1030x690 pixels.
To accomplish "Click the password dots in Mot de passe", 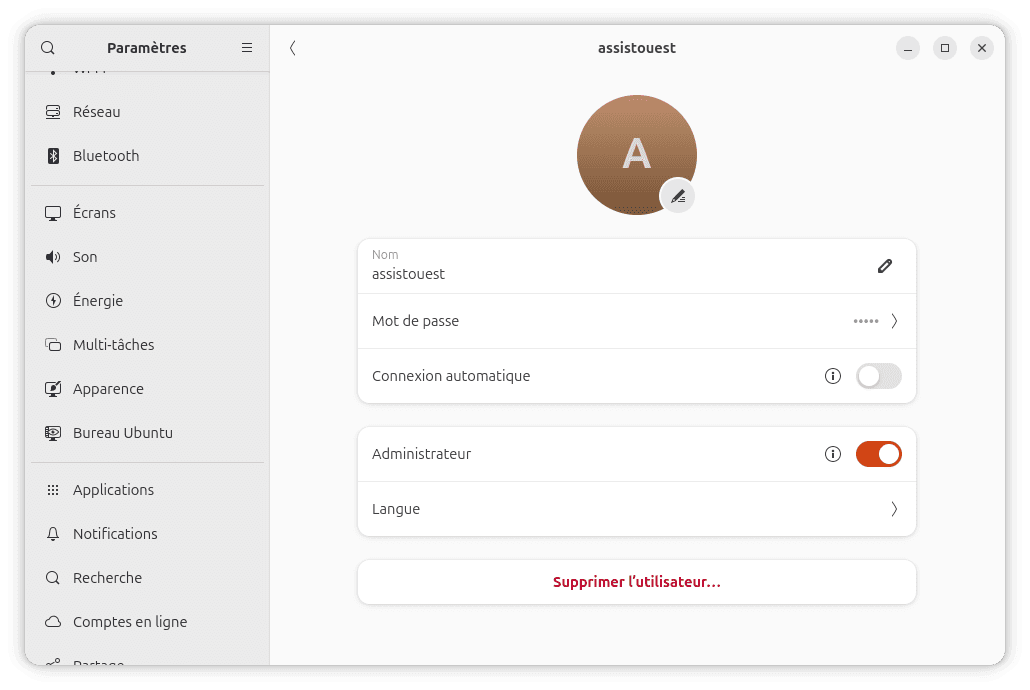I will (x=866, y=321).
